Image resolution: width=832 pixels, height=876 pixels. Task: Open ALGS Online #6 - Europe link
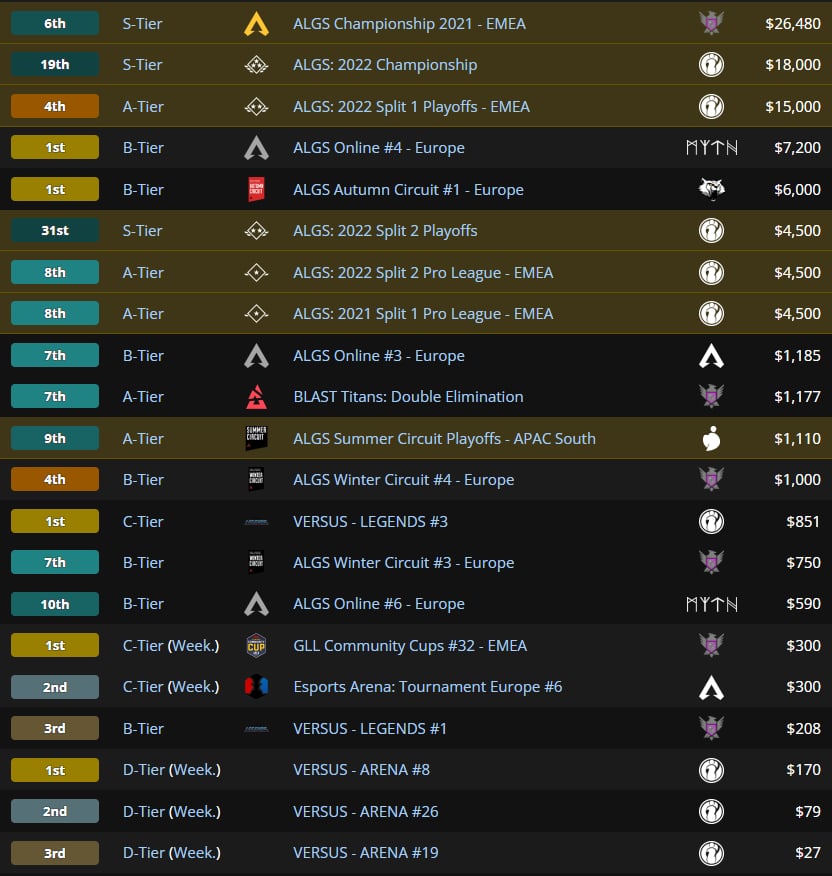pos(379,604)
